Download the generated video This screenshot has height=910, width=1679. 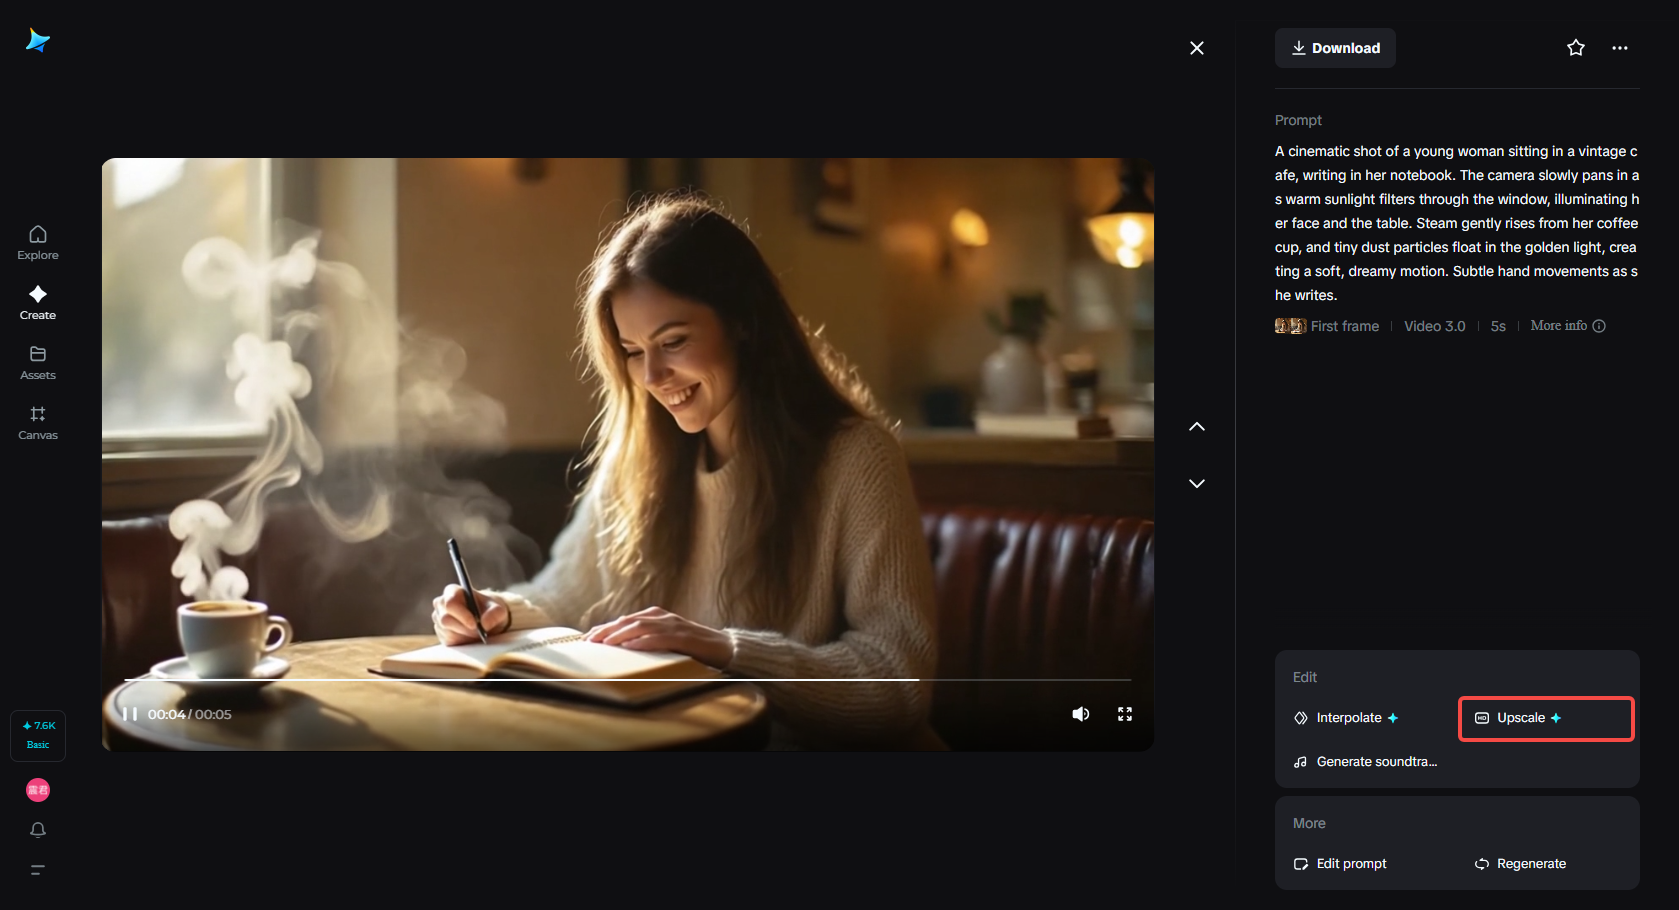(1334, 47)
